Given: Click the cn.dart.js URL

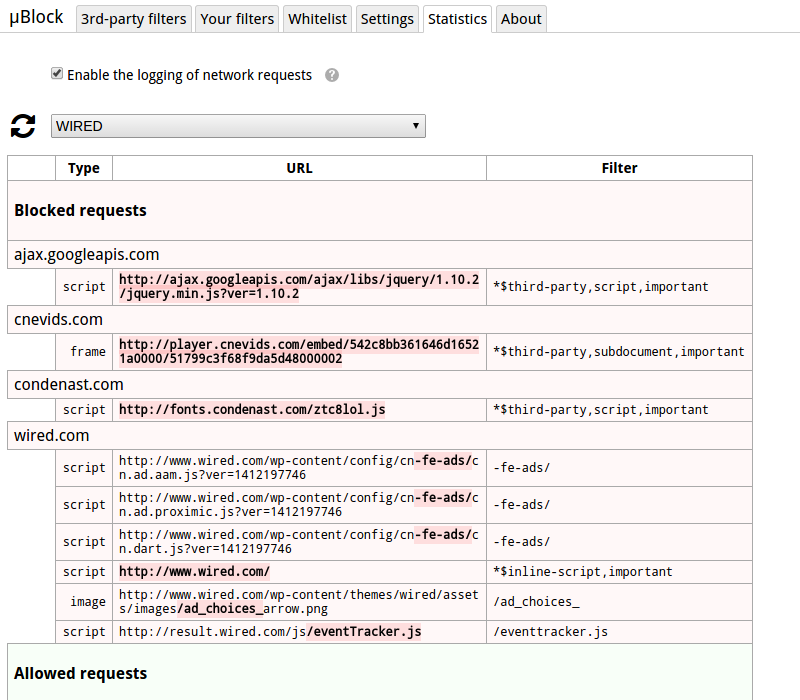Looking at the screenshot, I should [299, 542].
